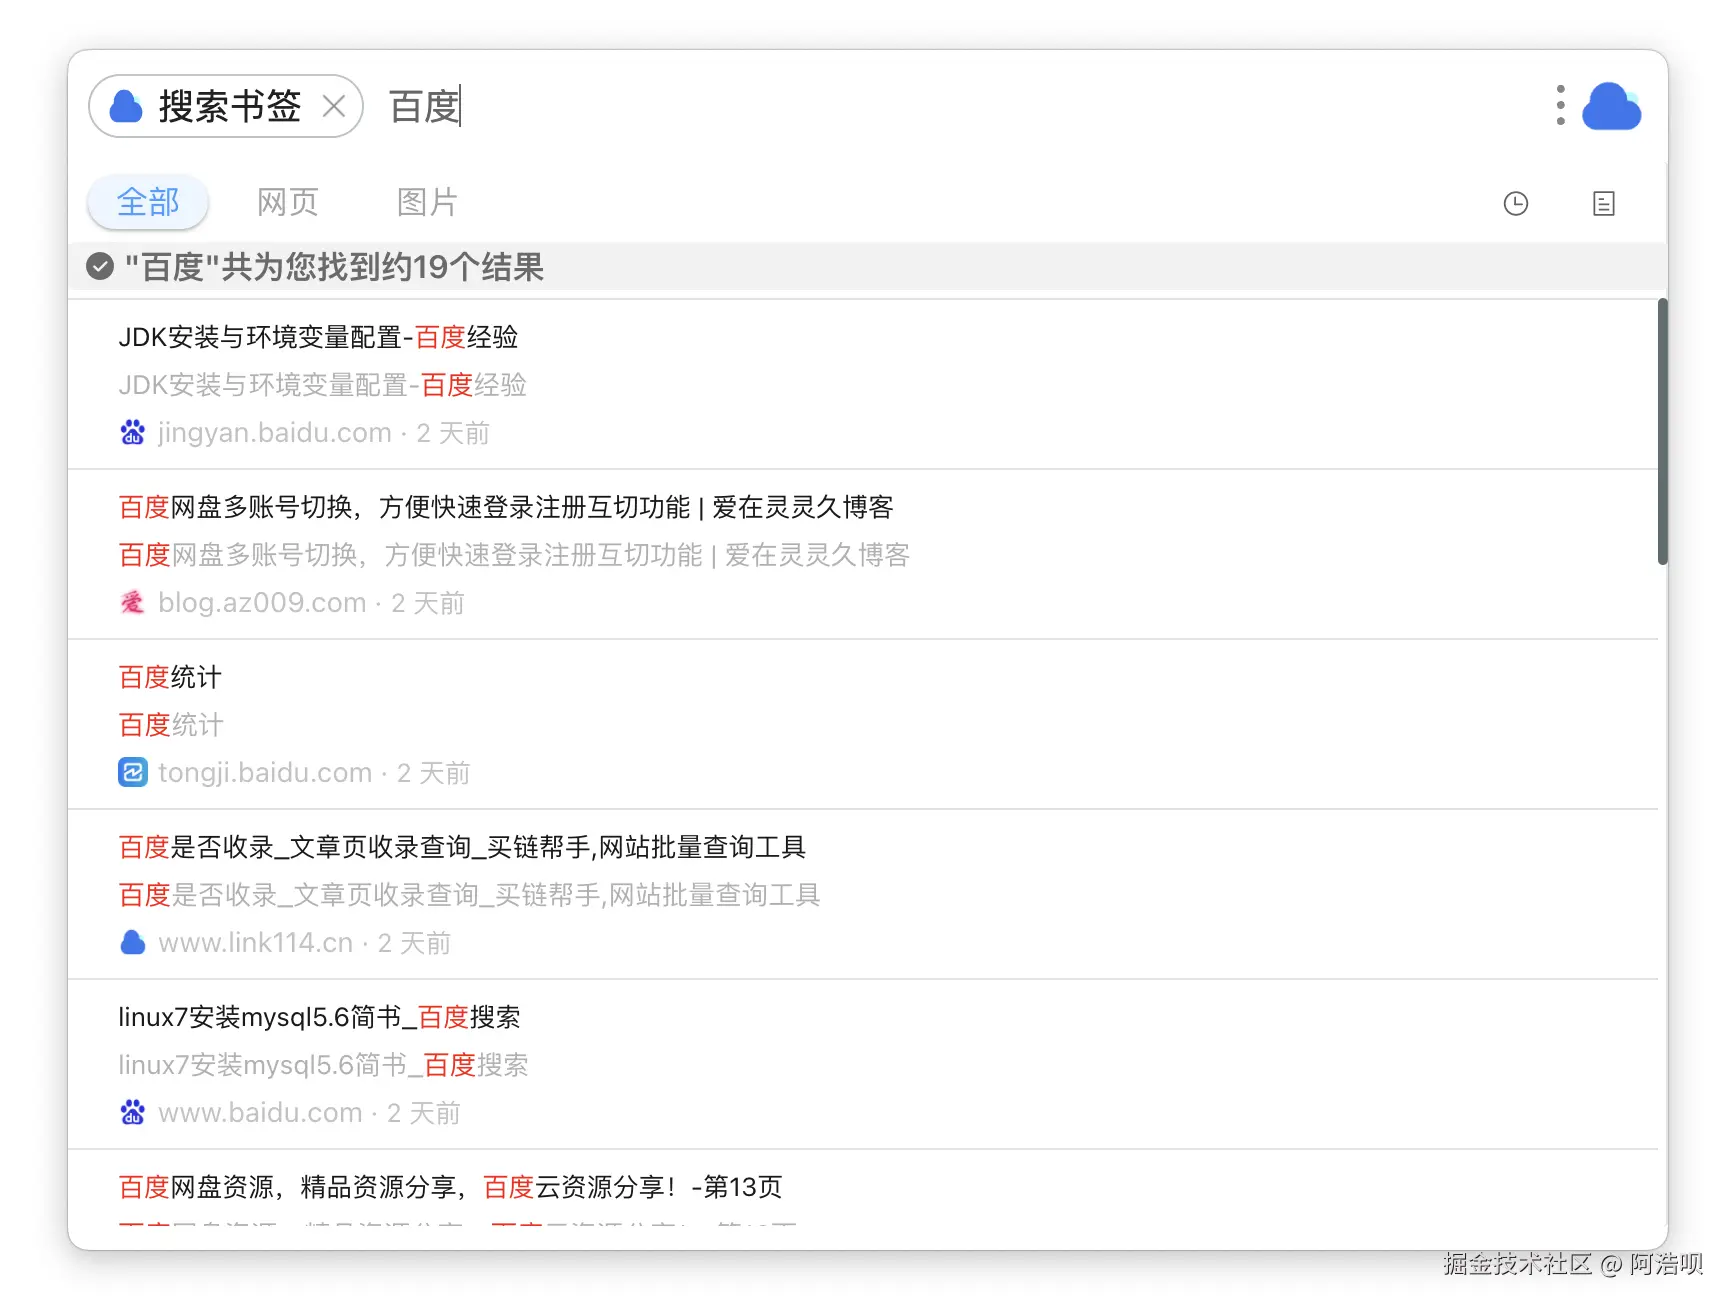Click Baidu paw favicon for jingyan.baidu.com

[x=133, y=433]
